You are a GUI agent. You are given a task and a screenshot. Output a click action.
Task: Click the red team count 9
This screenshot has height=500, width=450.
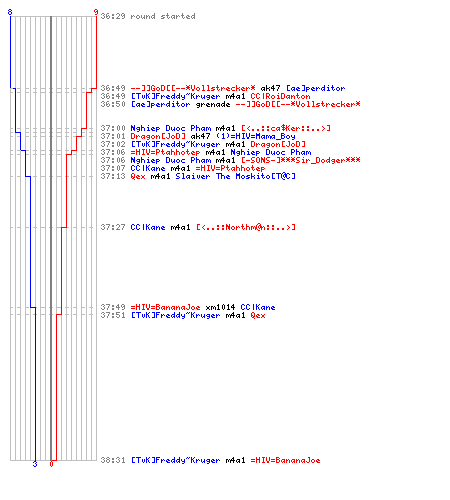(x=96, y=12)
